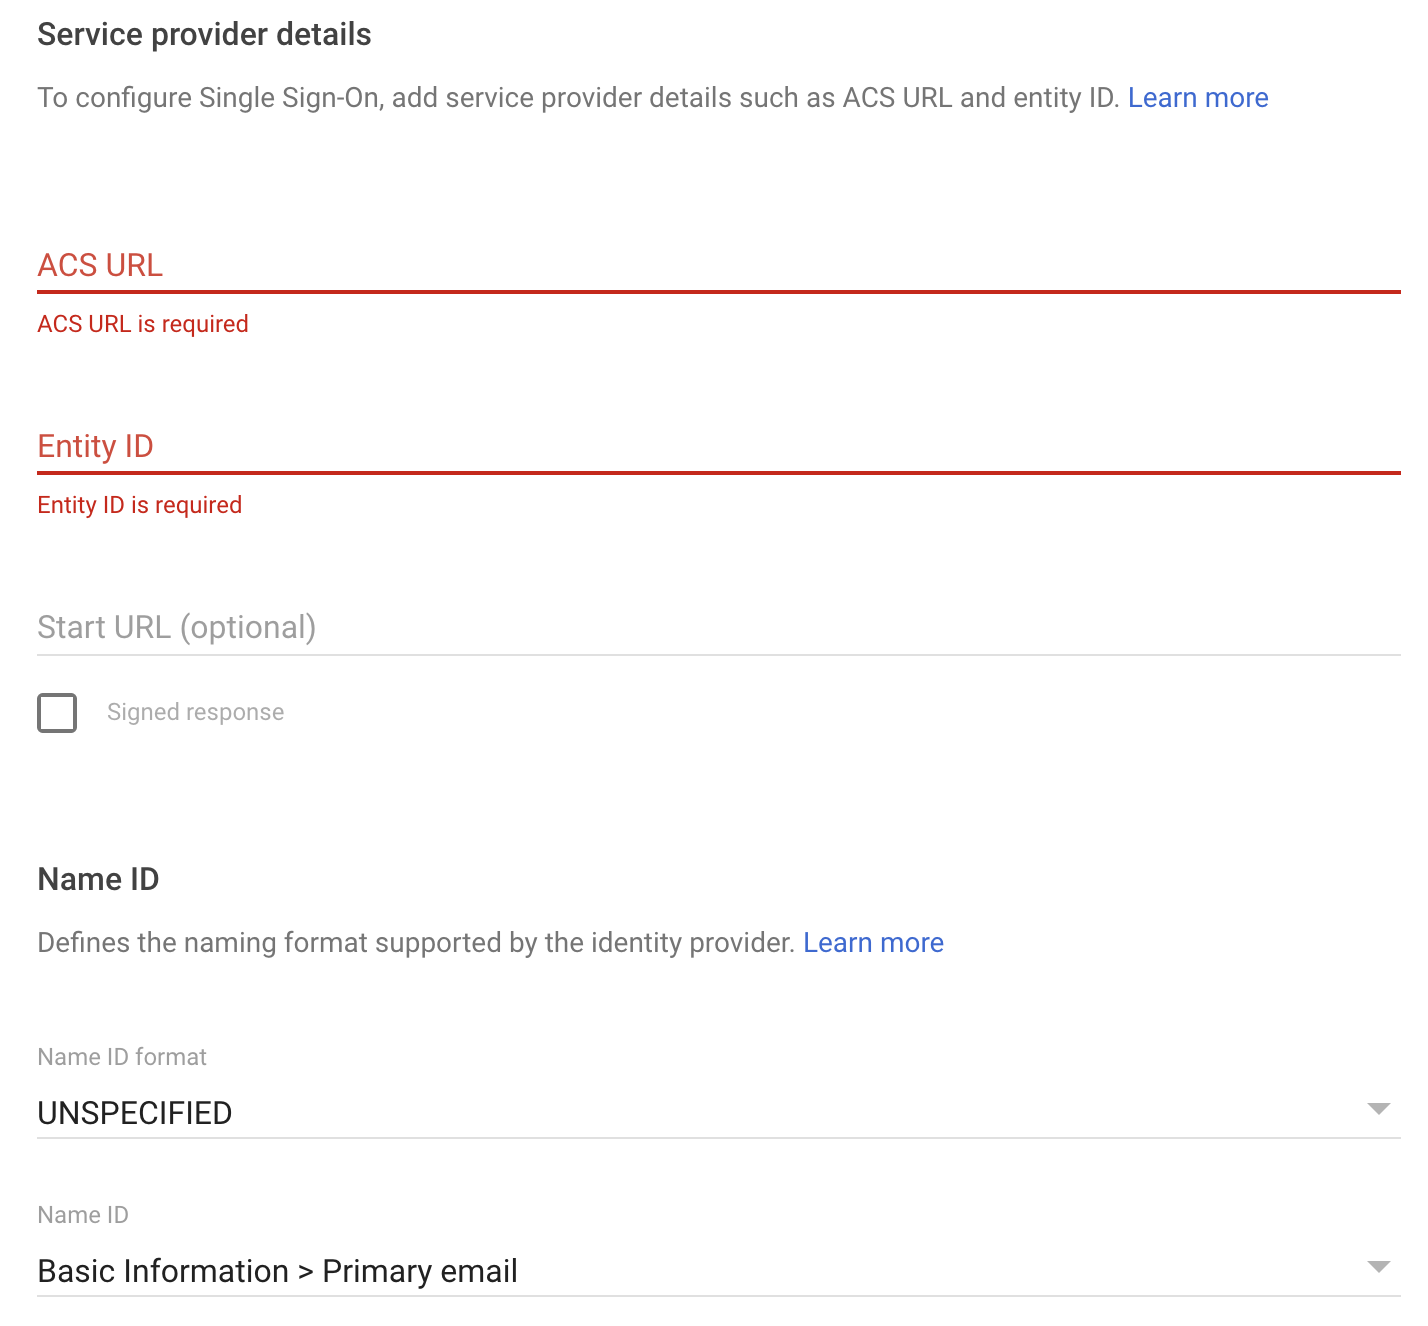The image size is (1428, 1326).
Task: Click the 'Entity ID is required' error message
Action: (140, 505)
